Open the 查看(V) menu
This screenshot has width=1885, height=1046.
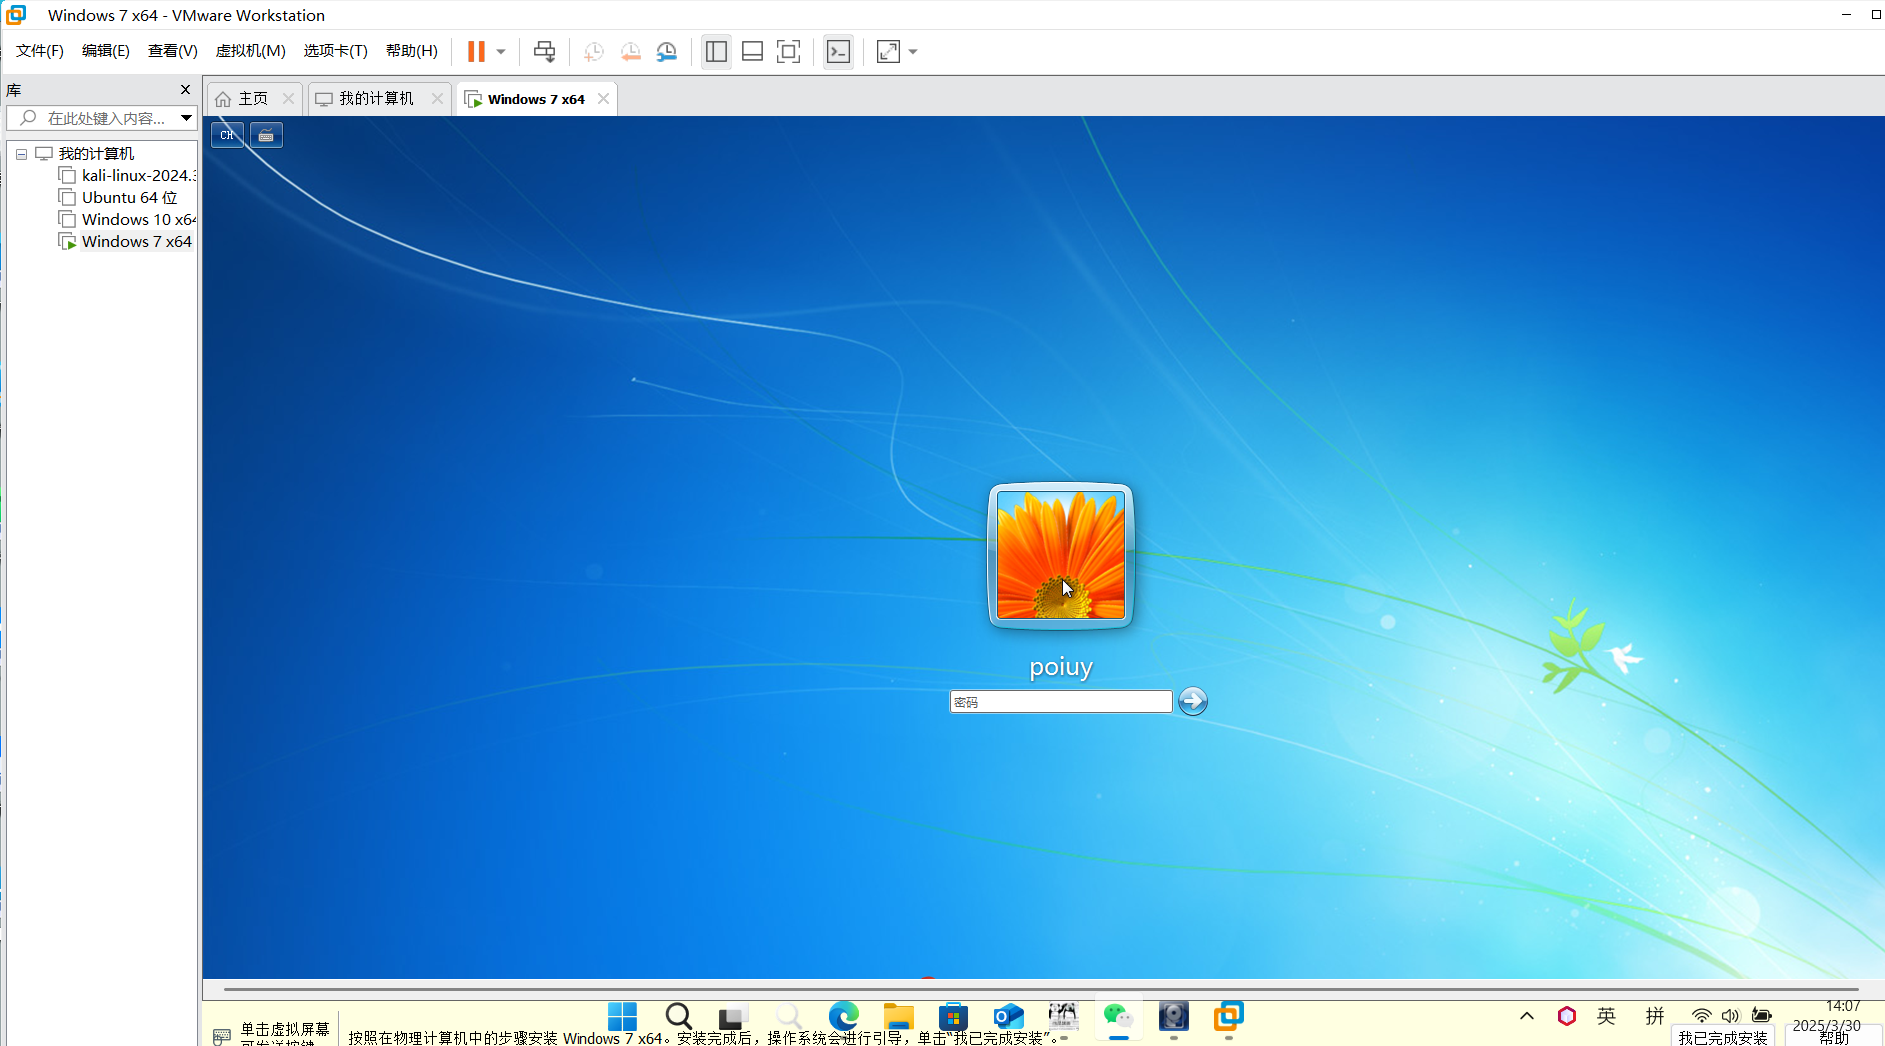pos(173,51)
